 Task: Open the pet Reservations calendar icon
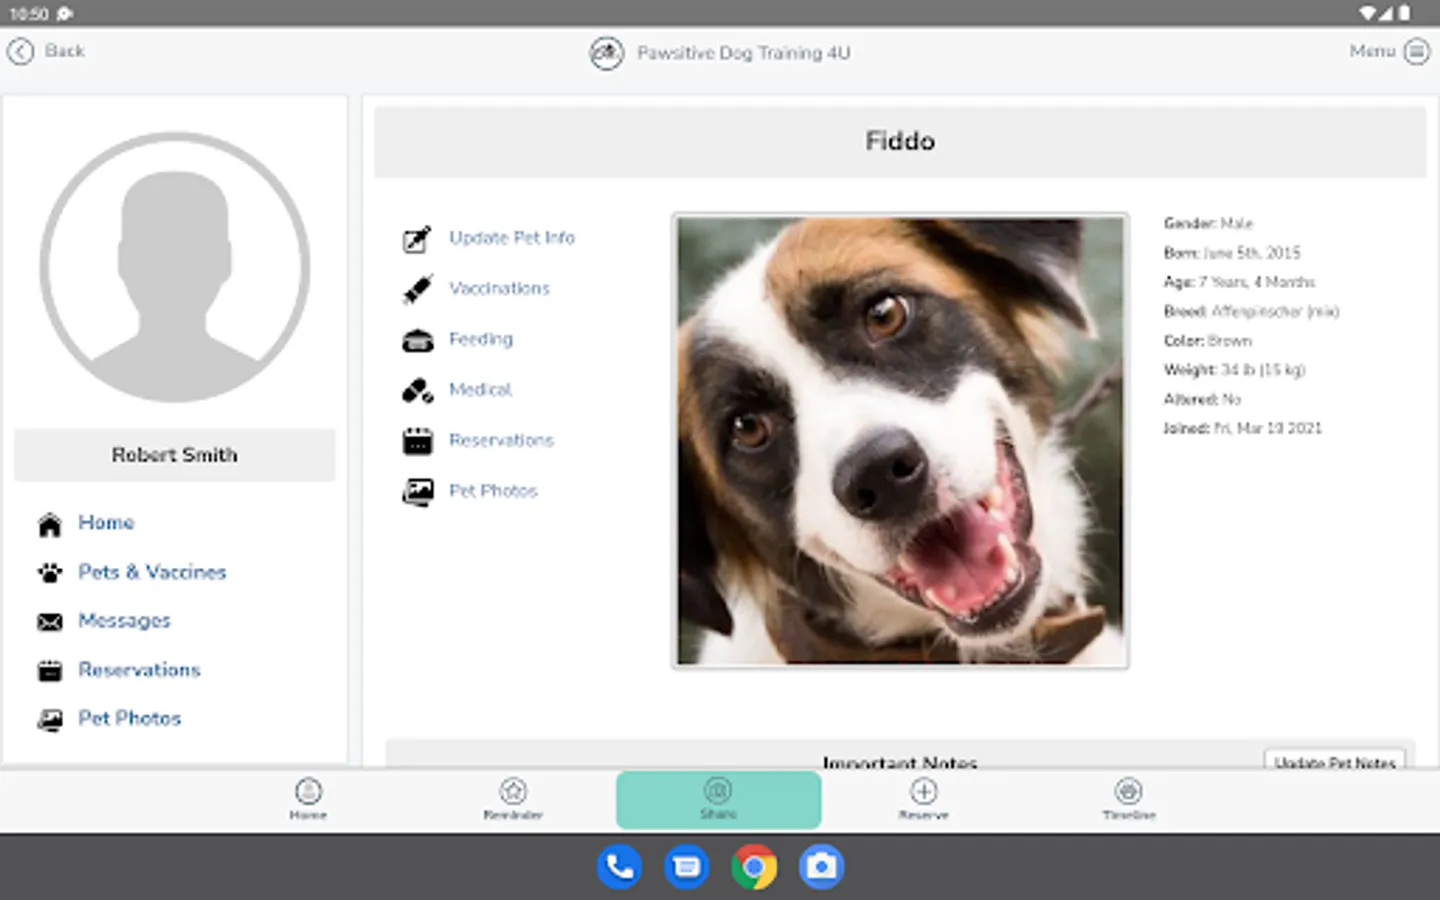(x=417, y=441)
